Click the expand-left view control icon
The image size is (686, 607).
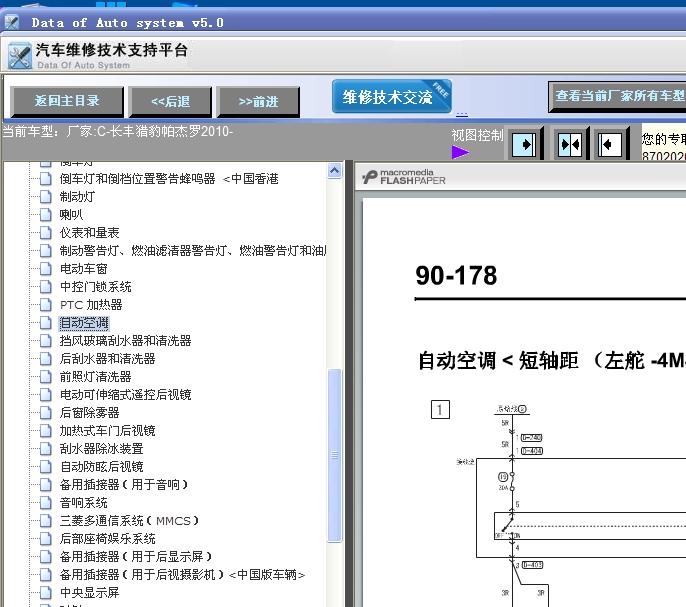point(610,144)
